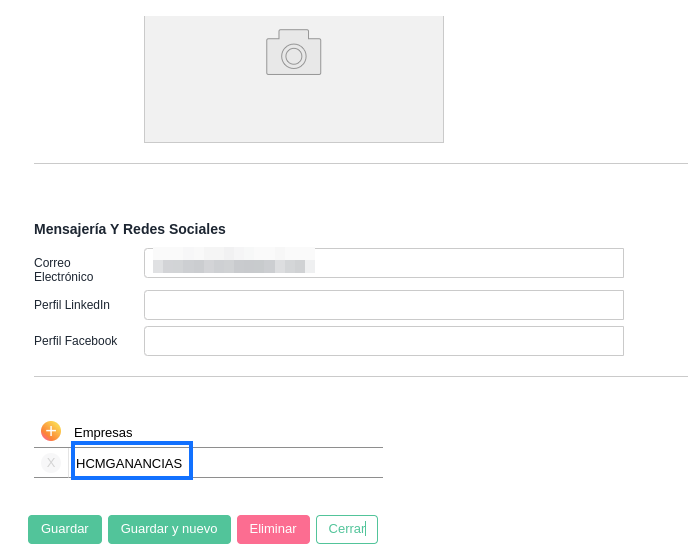Select the Mensajería Y Redes Sociales heading
Viewport: 688px width, 550px height.
coord(130,229)
